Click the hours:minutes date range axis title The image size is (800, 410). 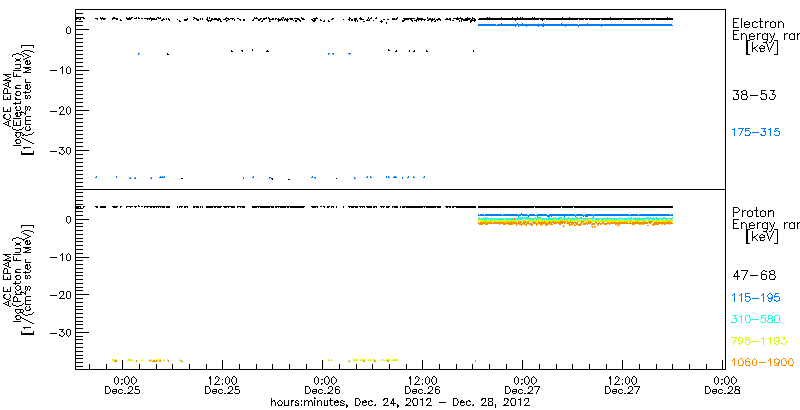[x=400, y=403]
